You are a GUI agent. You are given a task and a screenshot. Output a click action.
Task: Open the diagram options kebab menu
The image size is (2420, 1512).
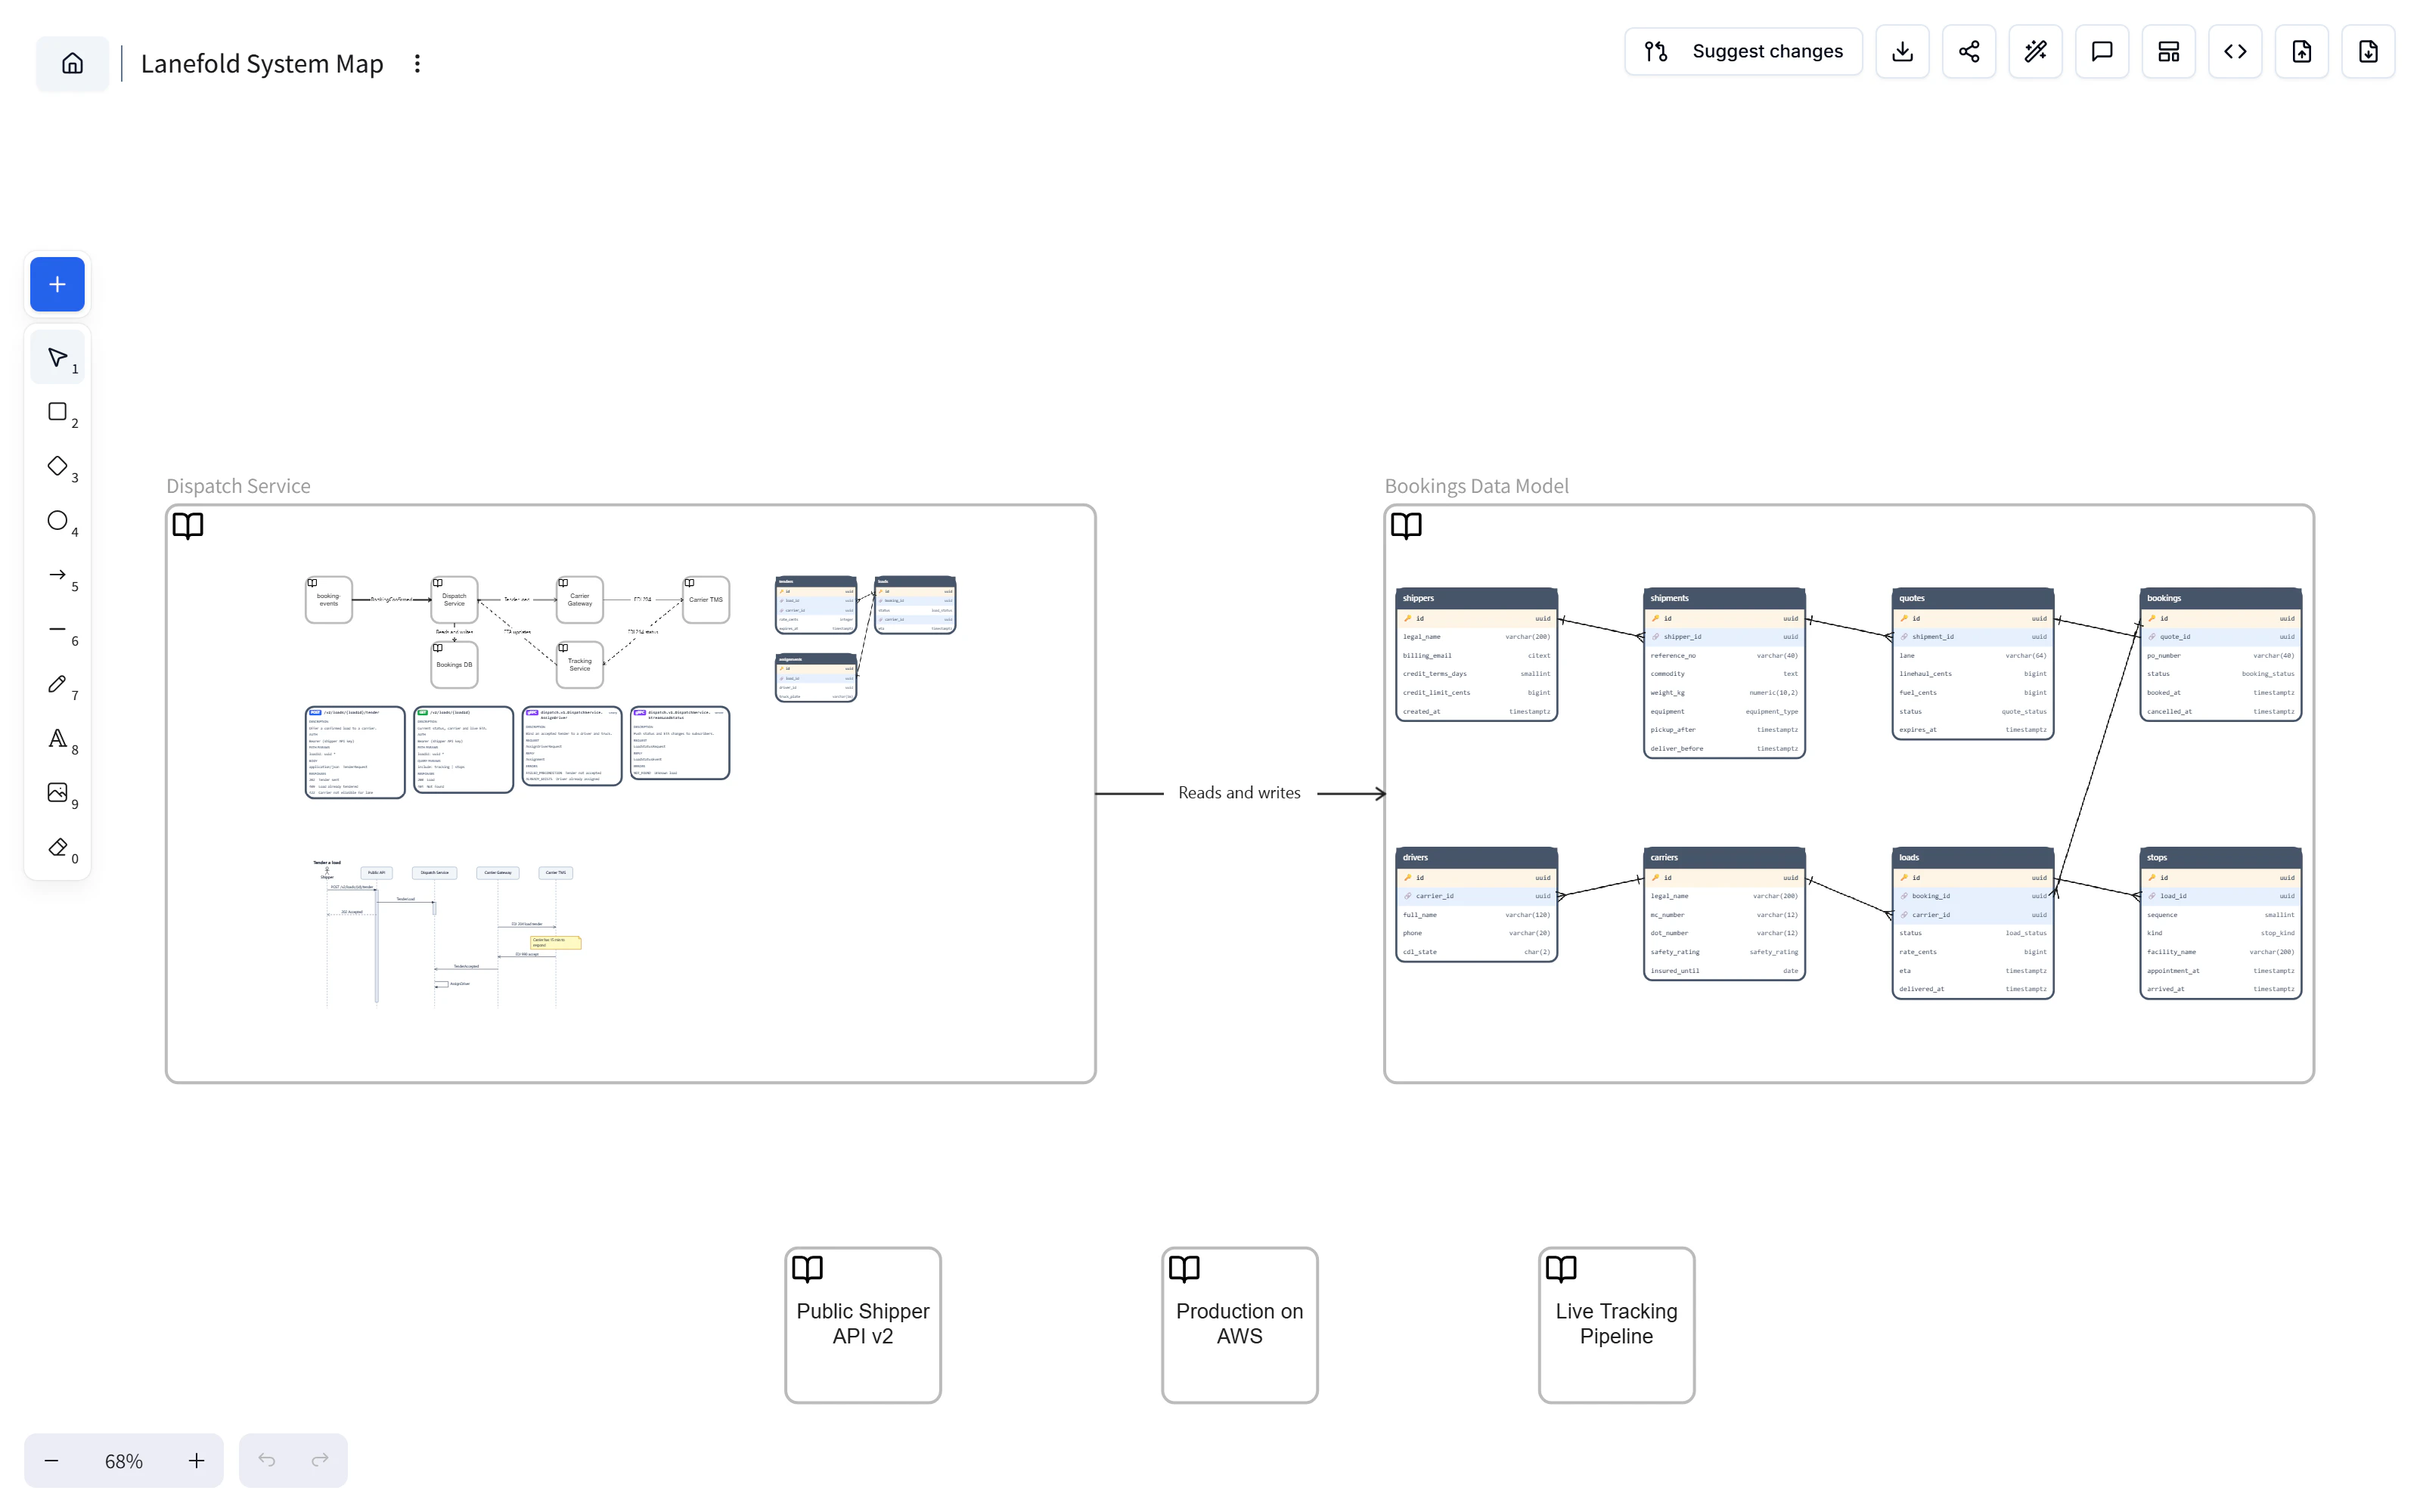[x=417, y=63]
